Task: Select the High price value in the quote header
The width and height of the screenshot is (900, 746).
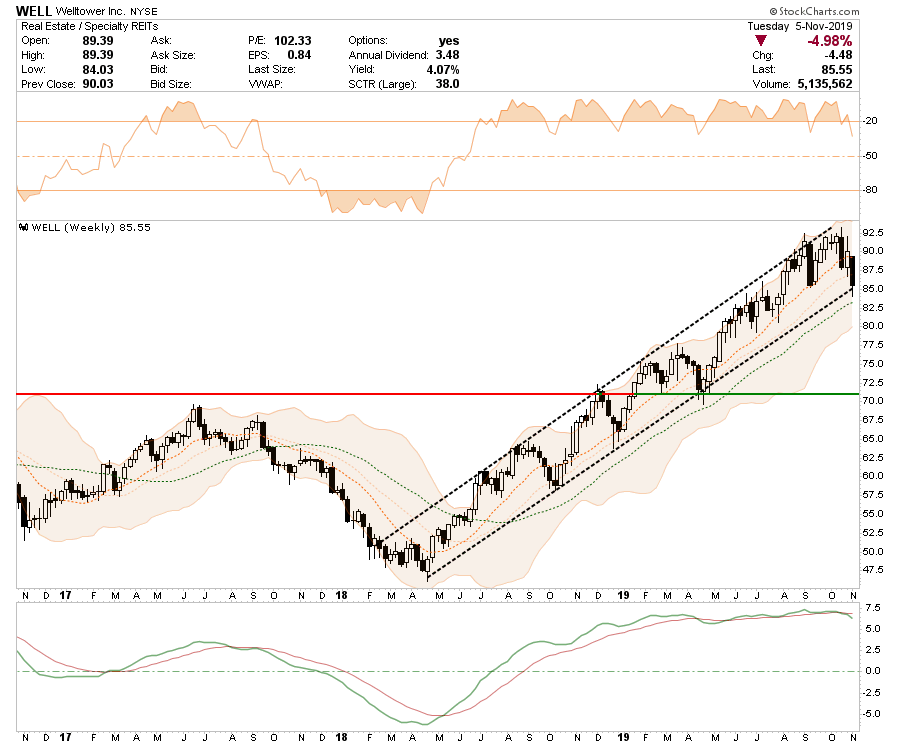Action: click(98, 55)
